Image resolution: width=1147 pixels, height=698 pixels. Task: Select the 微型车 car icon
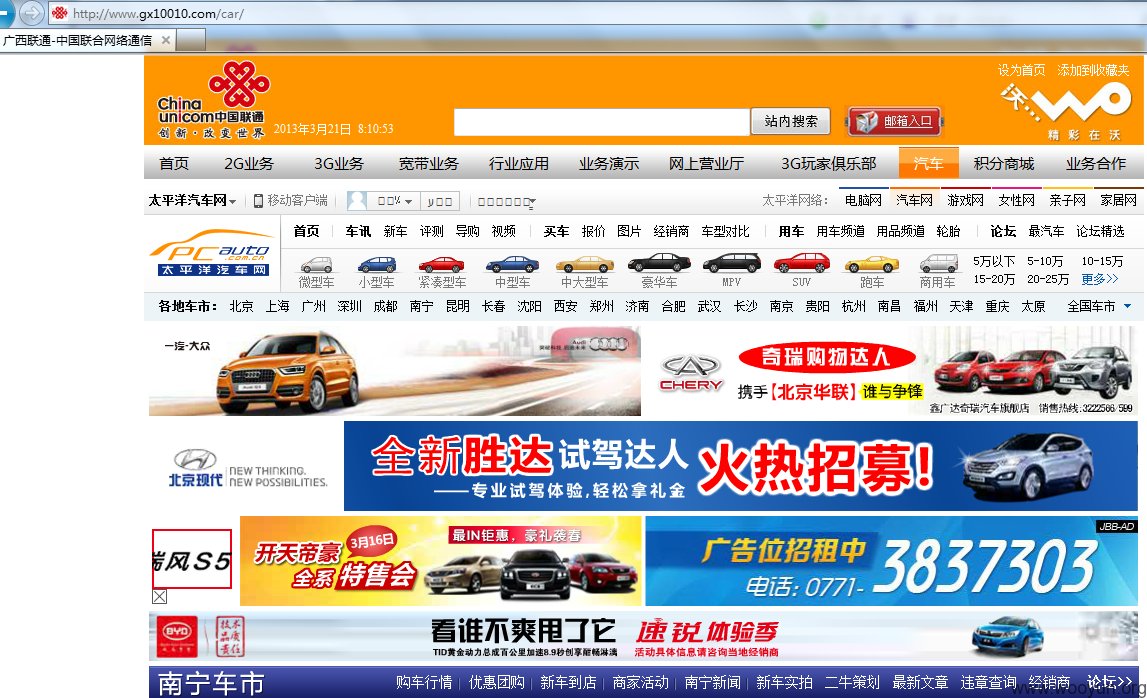(316, 264)
